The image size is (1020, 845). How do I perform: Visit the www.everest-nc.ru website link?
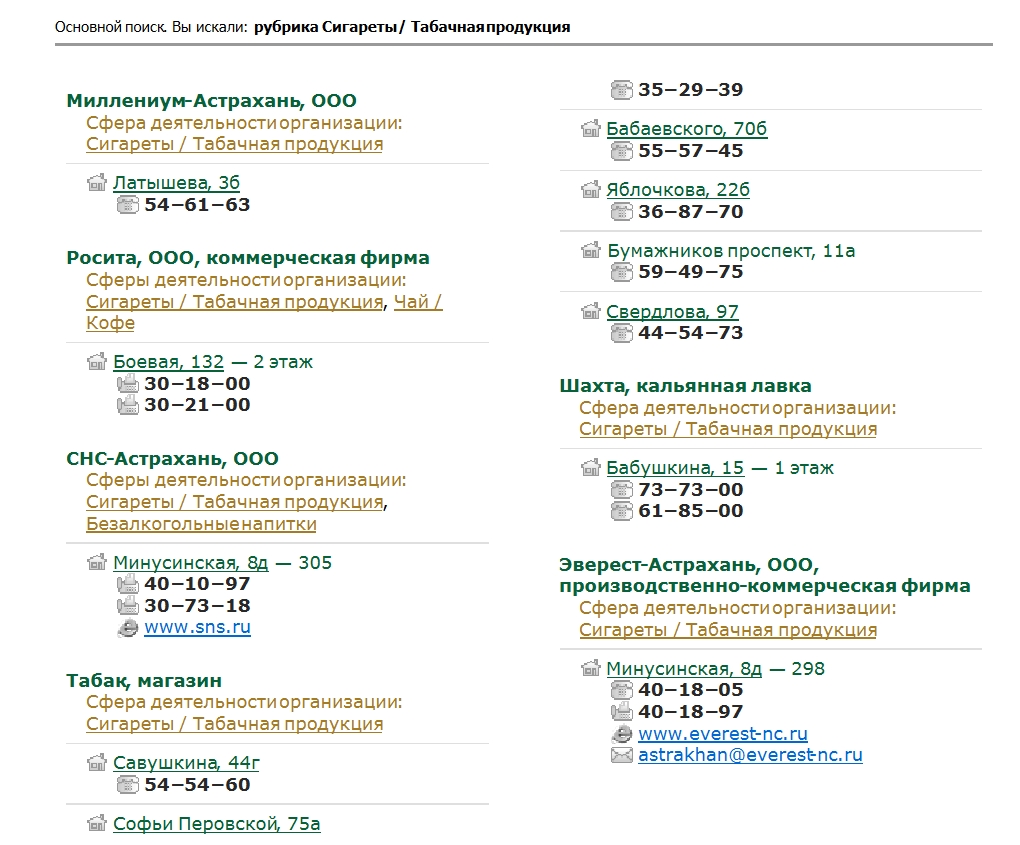coord(723,734)
